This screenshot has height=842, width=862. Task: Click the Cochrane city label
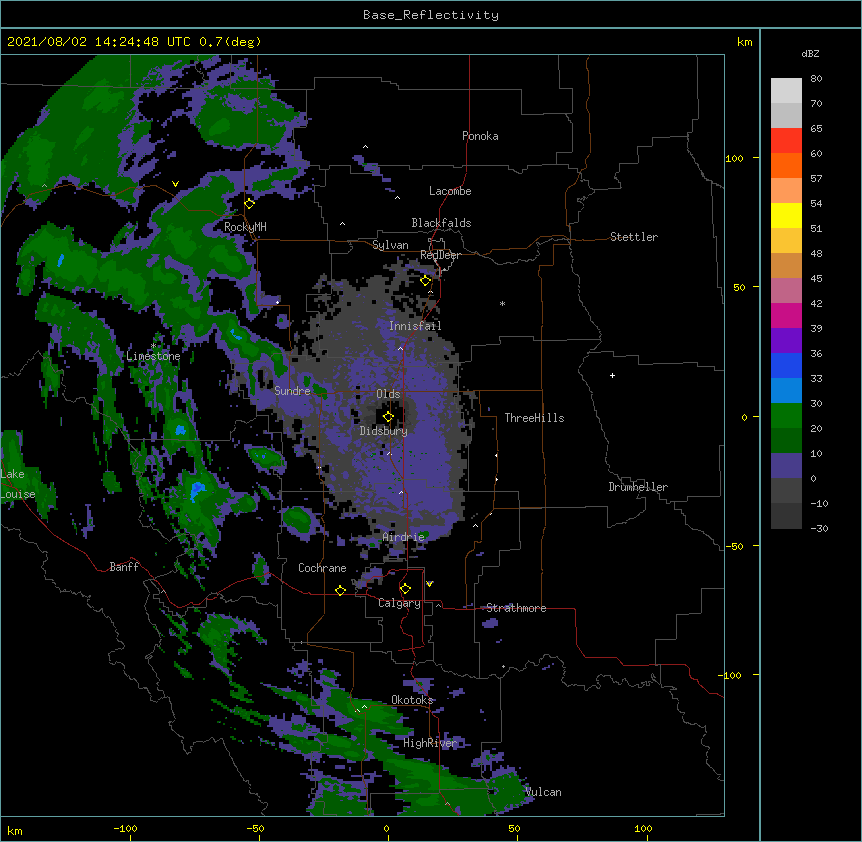pos(322,568)
